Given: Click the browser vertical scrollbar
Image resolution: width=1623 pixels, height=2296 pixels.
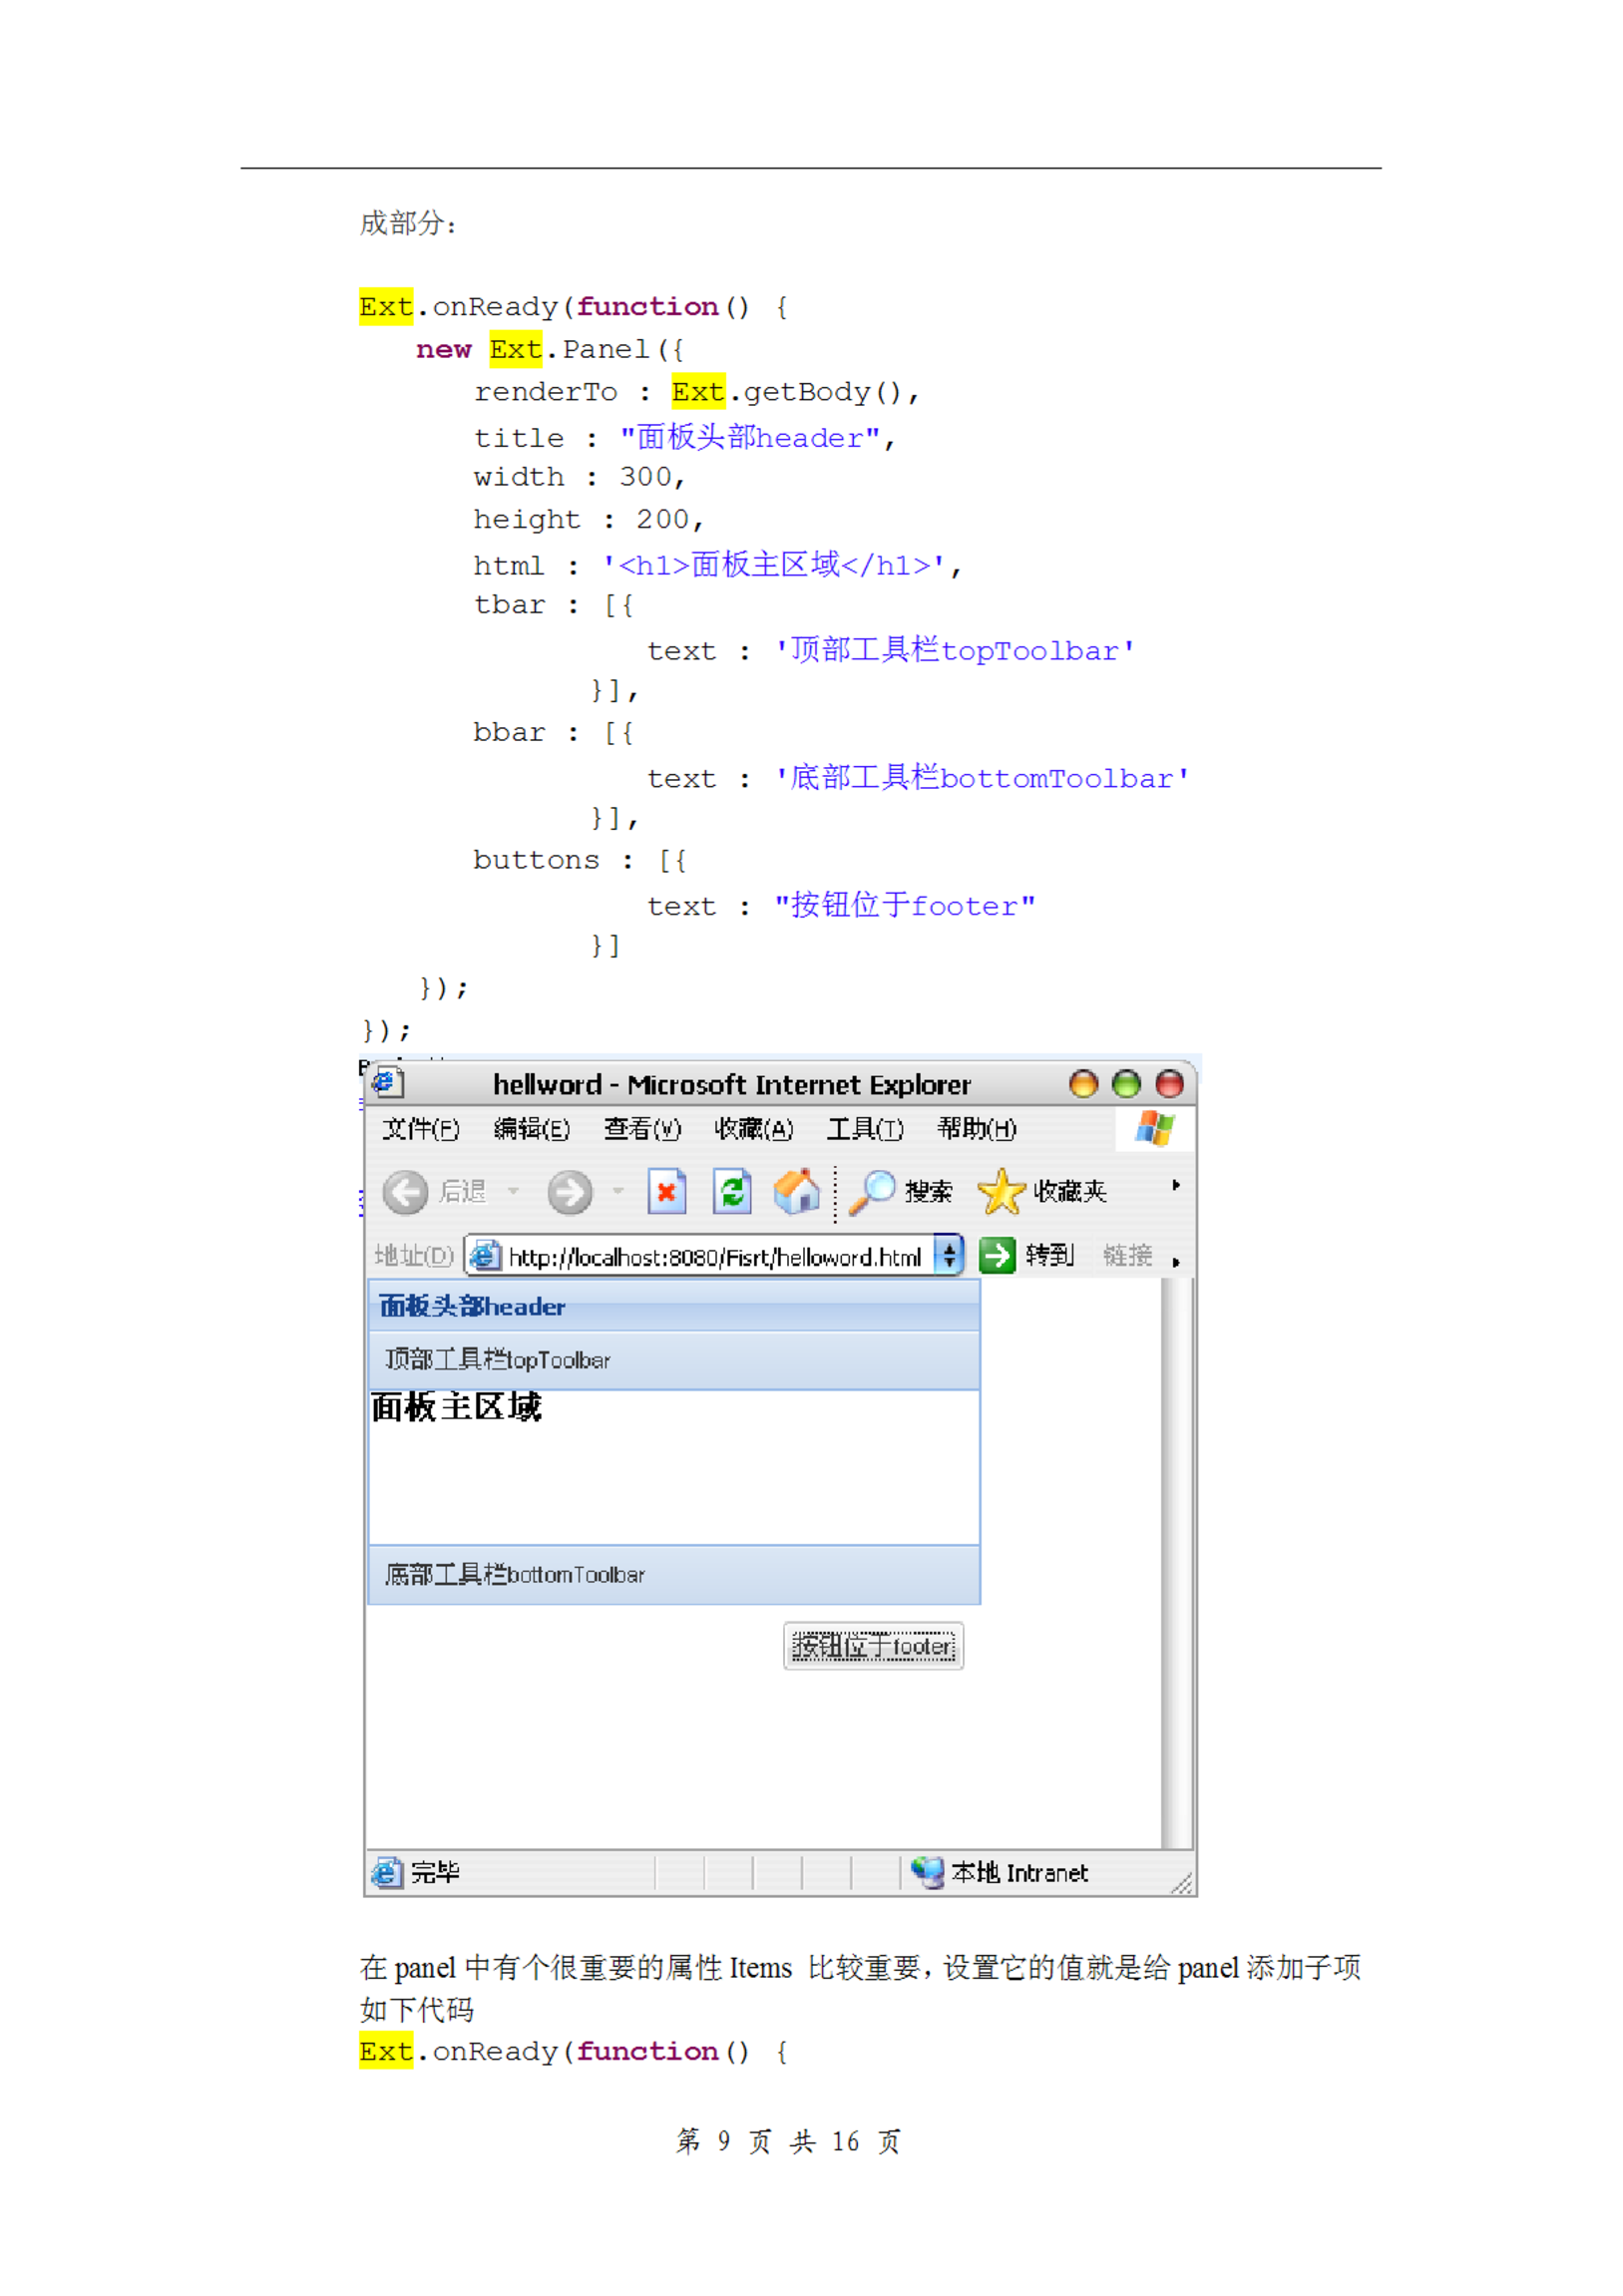Looking at the screenshot, I should (x=1177, y=1563).
